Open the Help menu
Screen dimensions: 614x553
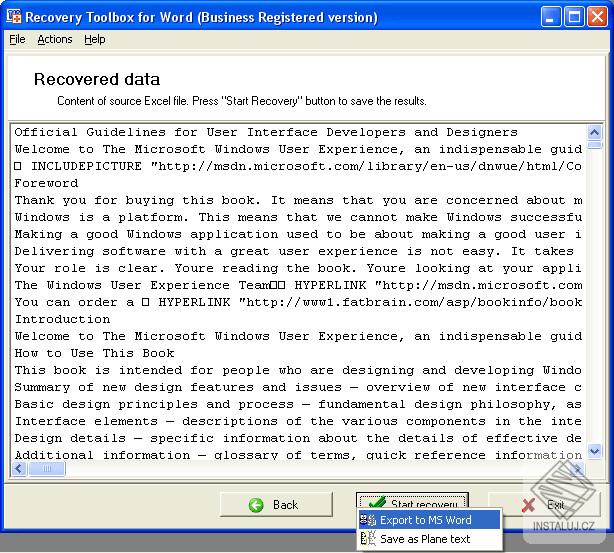point(95,39)
